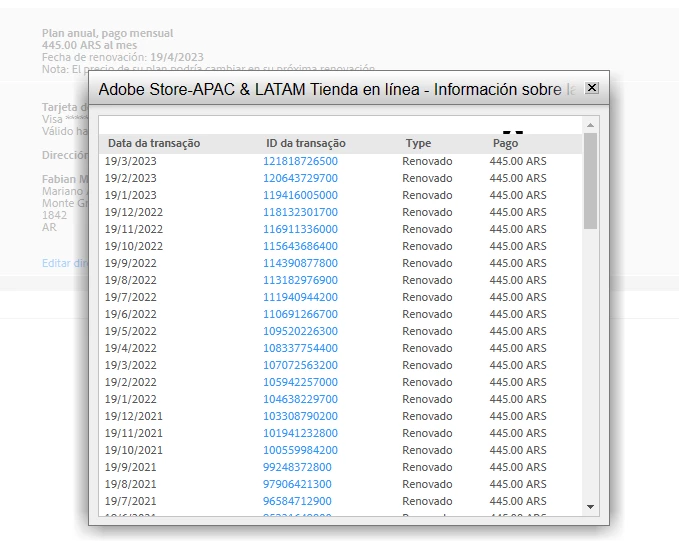The image size is (679, 541).
Task: Click the 'Type' column header
Action: tap(418, 143)
